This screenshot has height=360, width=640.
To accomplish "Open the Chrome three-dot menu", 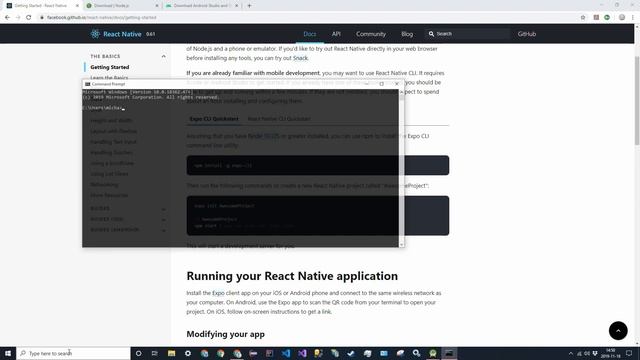I will 633,18.
